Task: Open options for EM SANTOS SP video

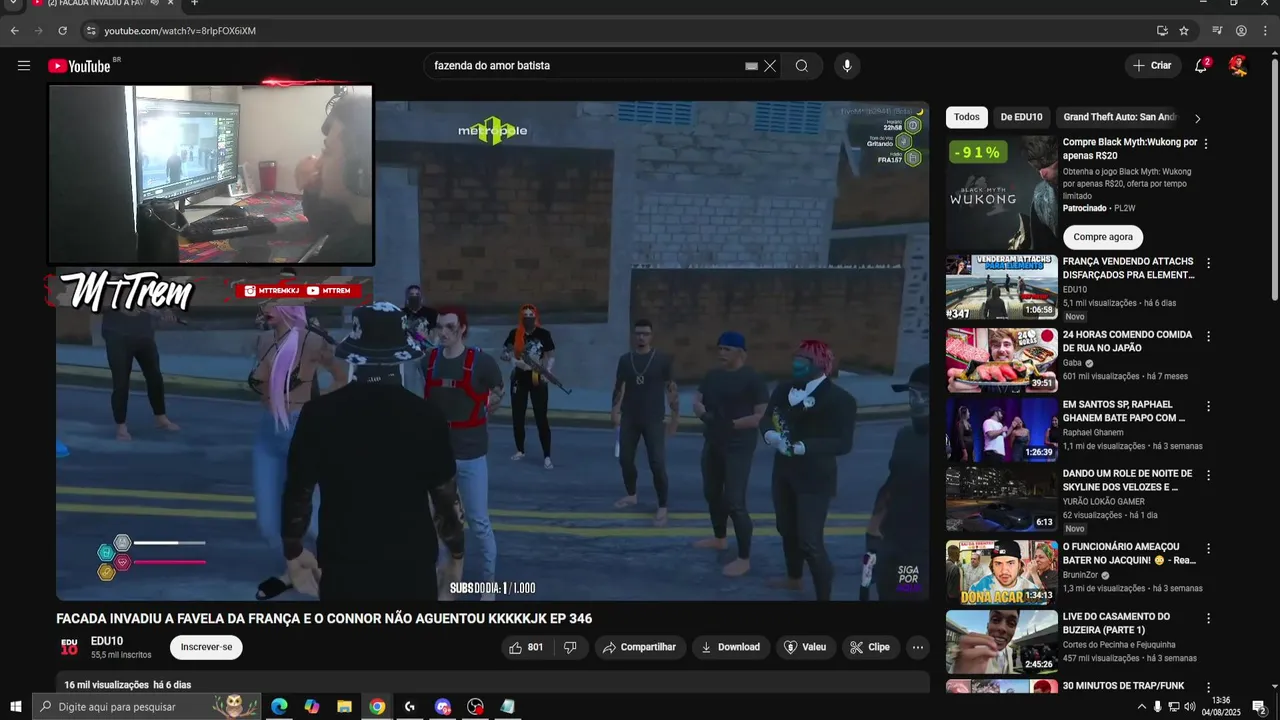Action: coord(1208,406)
